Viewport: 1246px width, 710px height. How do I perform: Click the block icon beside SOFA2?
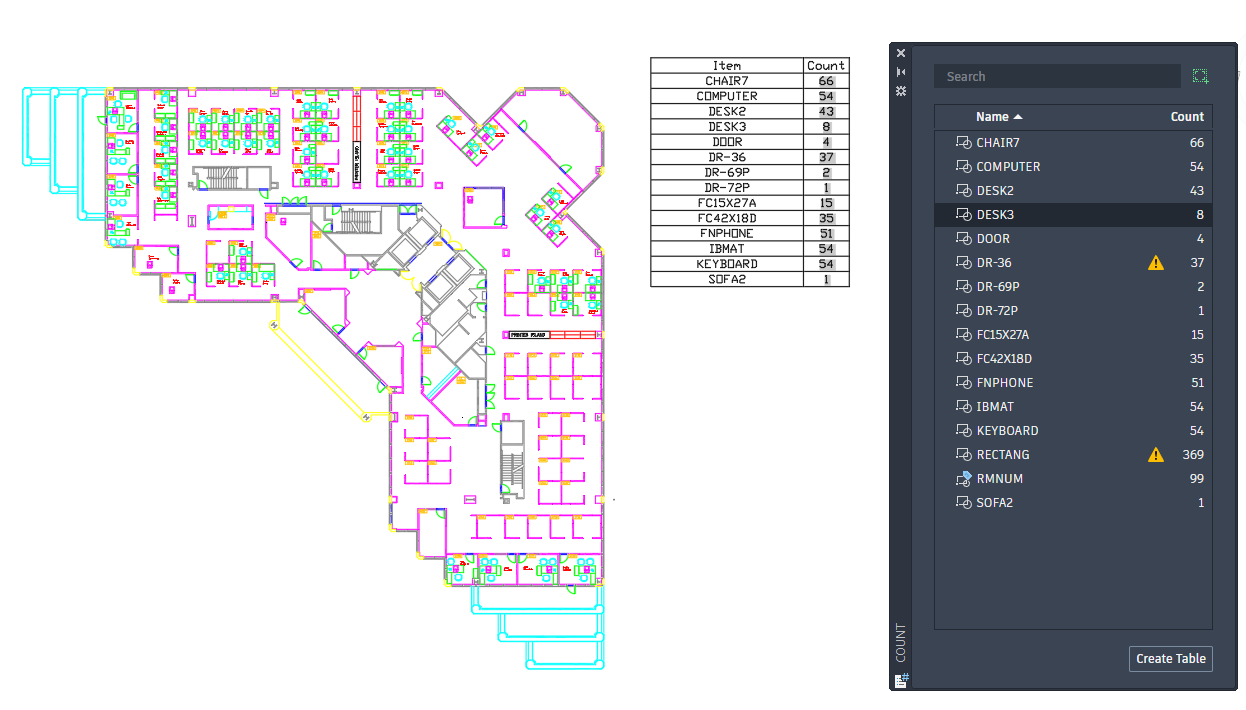(x=962, y=502)
